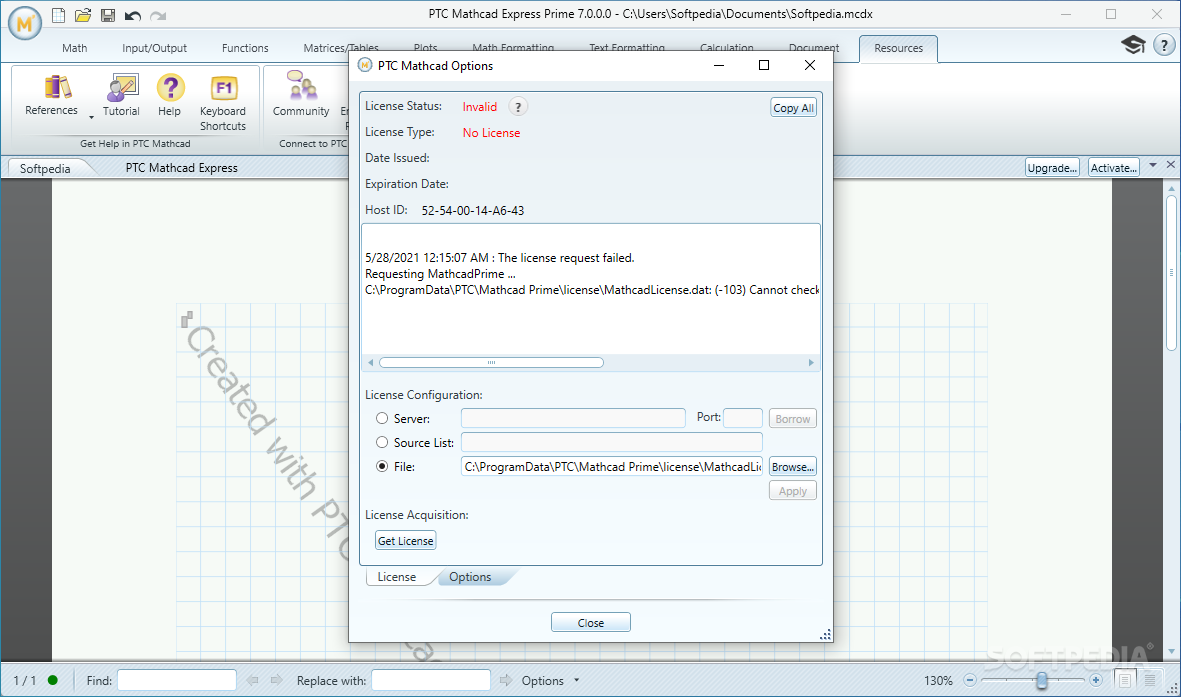Select the PTC Mathcad Express tab
1181x697 pixels.
[182, 168]
